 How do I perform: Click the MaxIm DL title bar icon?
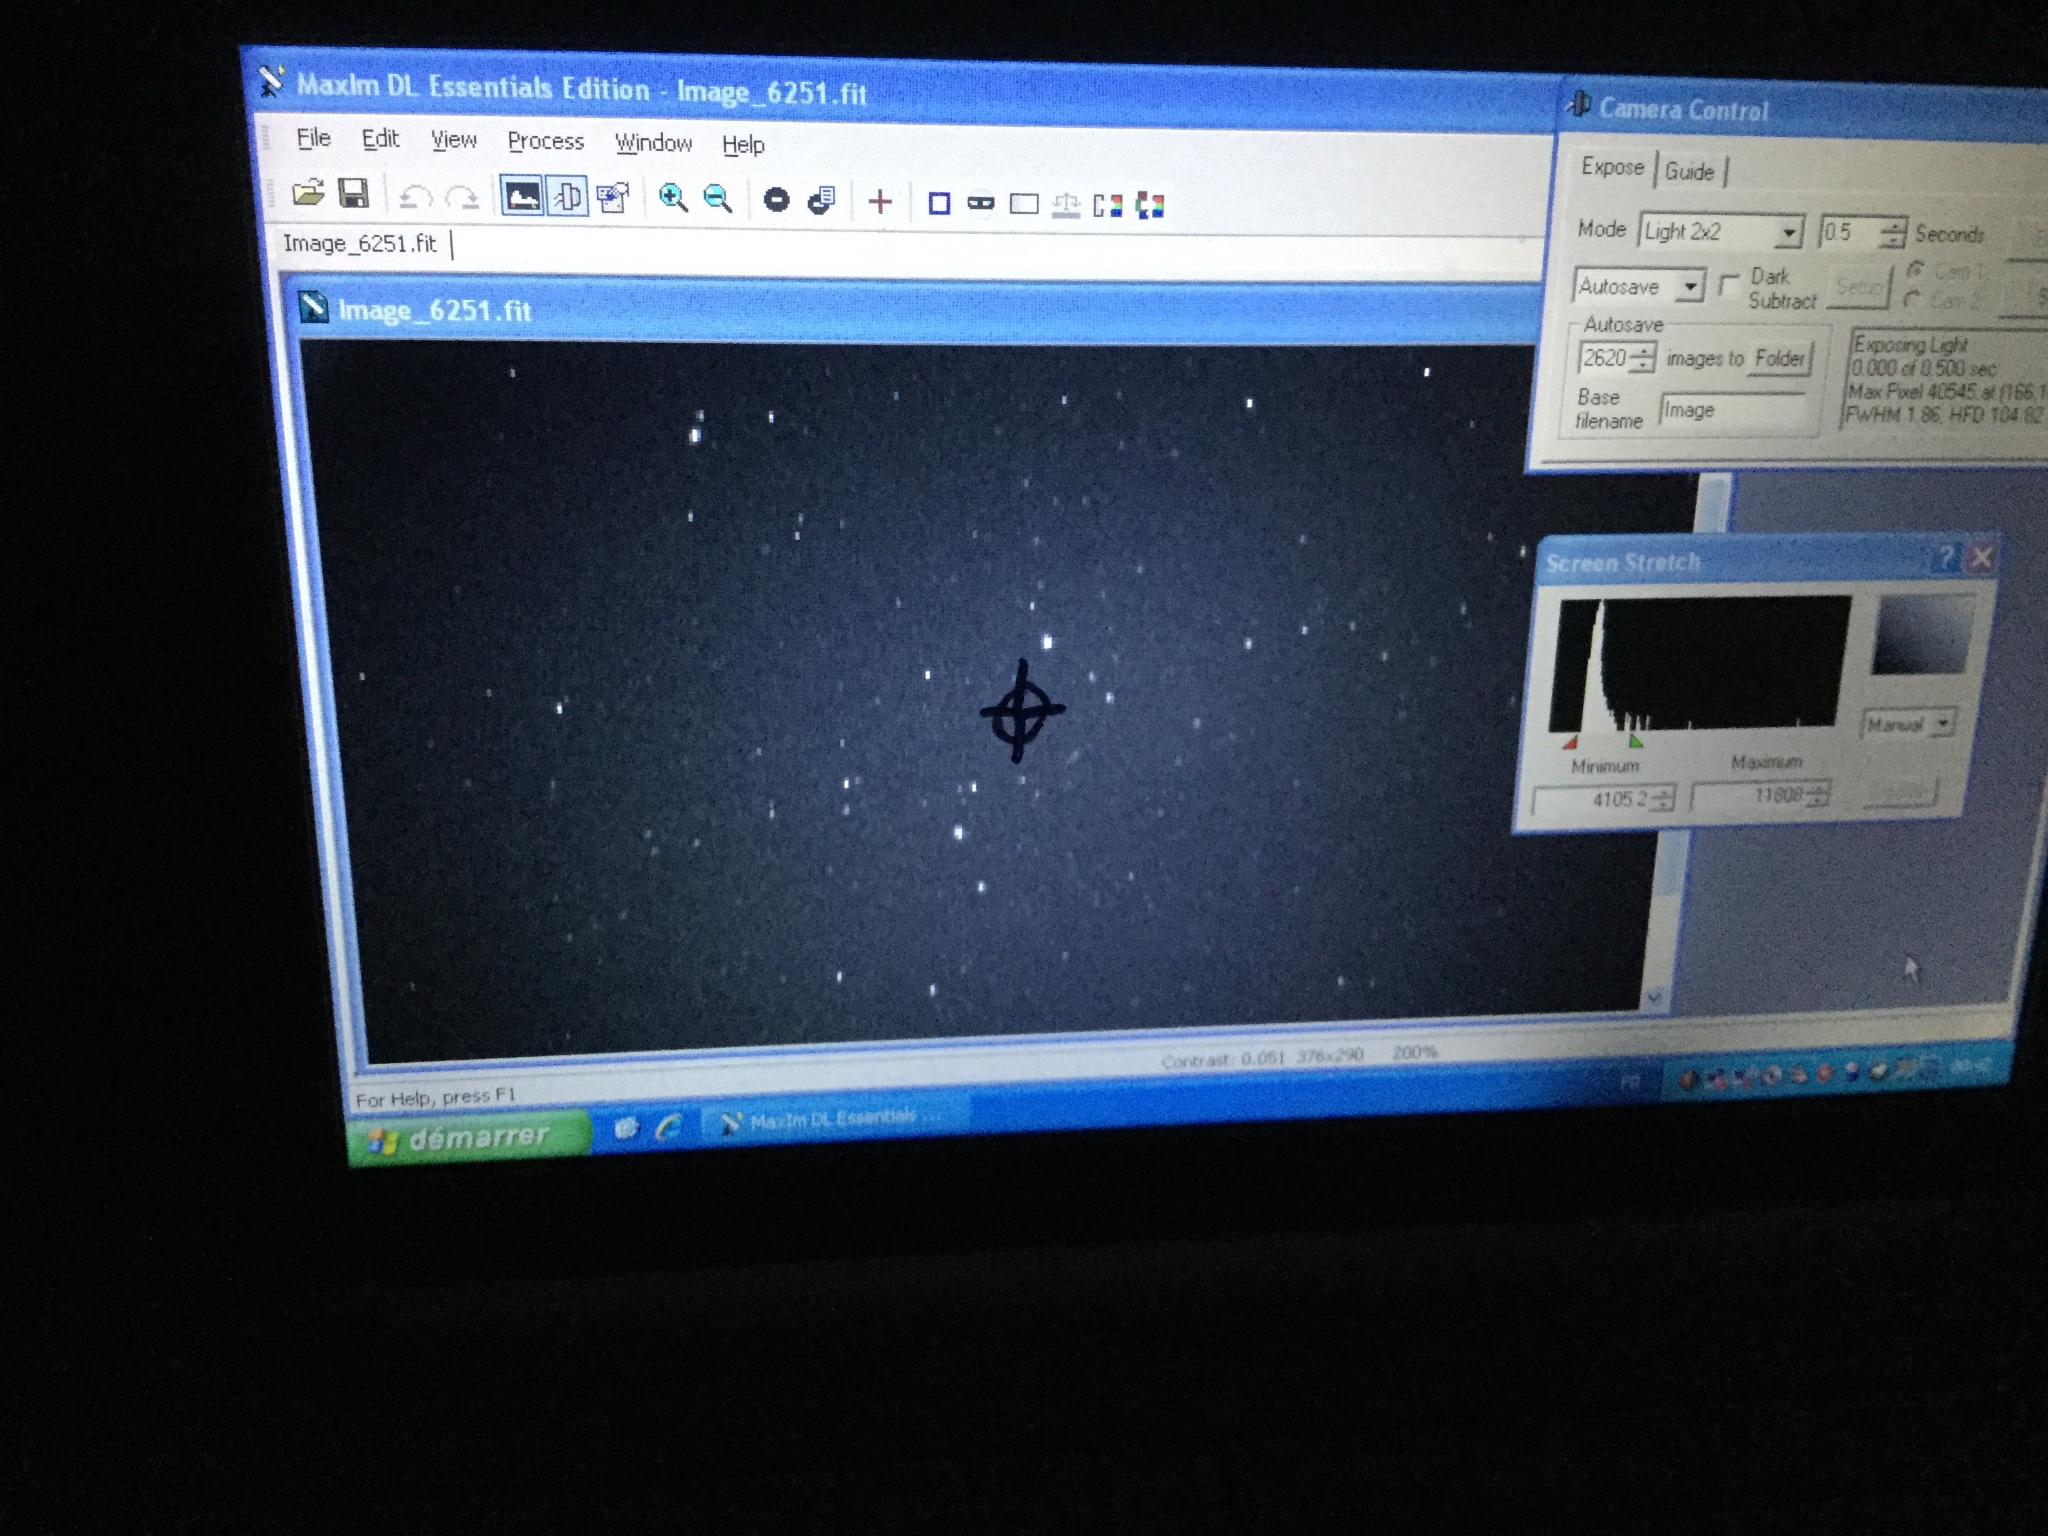(x=270, y=82)
